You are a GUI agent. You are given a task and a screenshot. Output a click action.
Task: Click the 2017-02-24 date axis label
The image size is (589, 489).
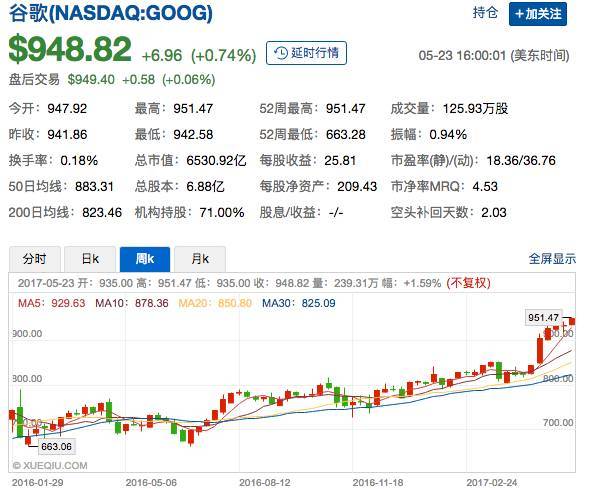(x=492, y=483)
